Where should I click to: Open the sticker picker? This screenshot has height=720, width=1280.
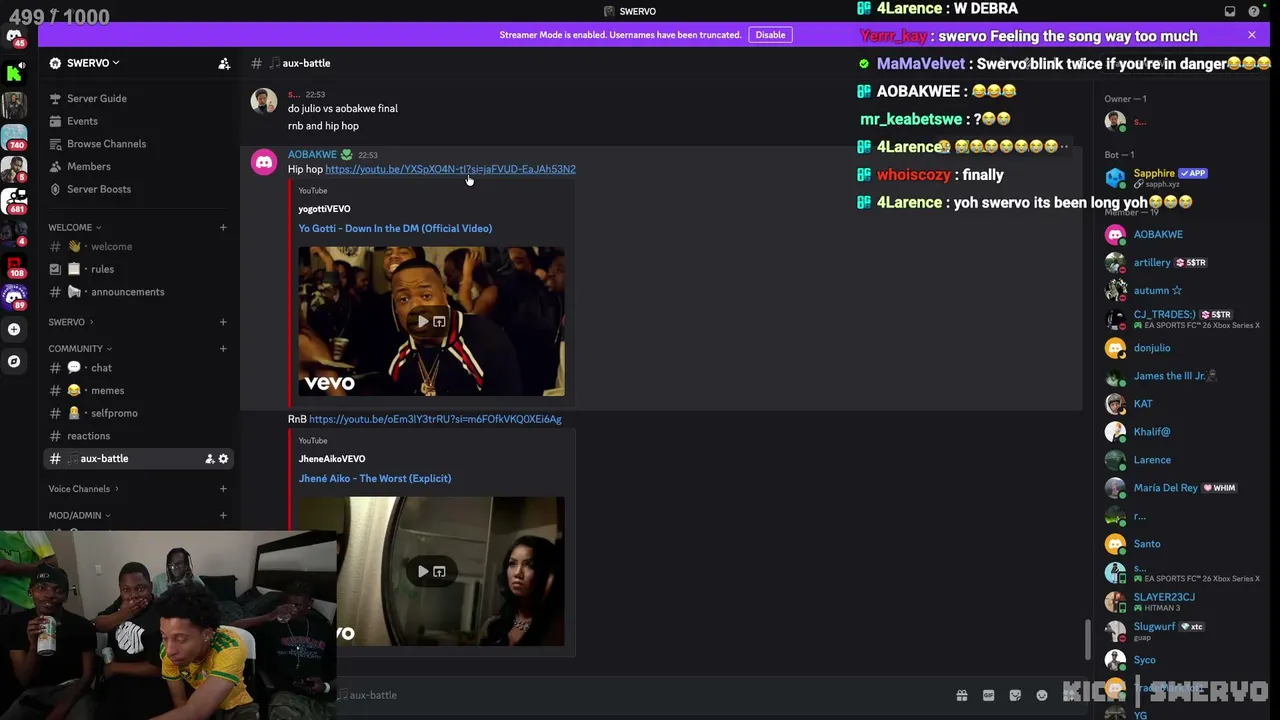[x=1015, y=695]
